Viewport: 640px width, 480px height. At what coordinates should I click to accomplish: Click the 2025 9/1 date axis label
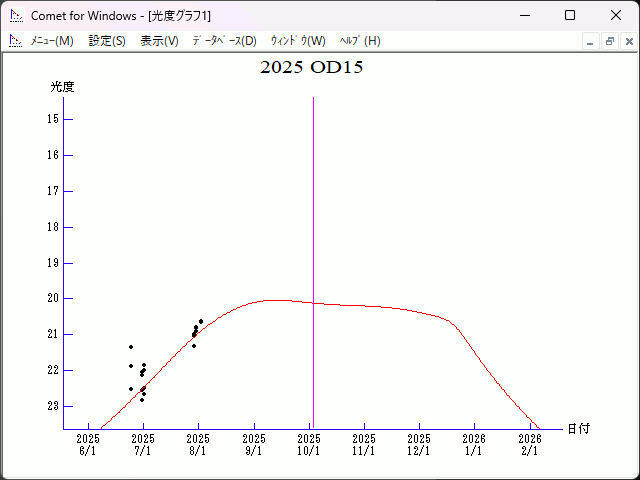[254, 444]
